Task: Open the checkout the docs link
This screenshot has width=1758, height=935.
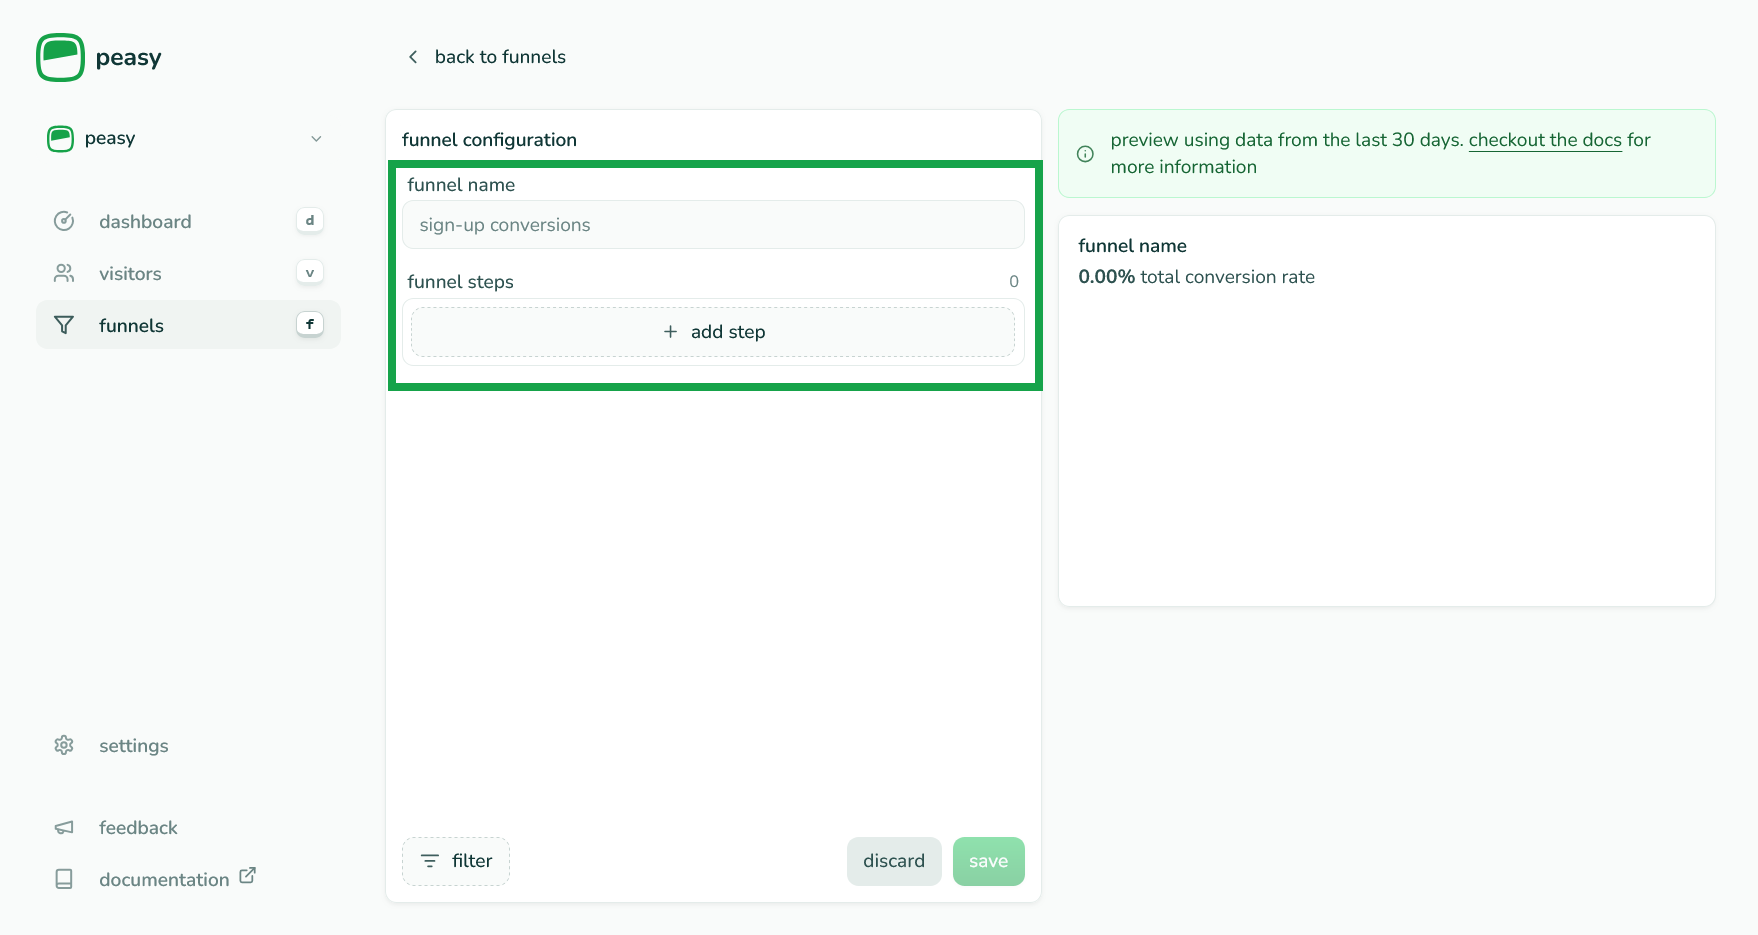Action: pyautogui.click(x=1544, y=140)
